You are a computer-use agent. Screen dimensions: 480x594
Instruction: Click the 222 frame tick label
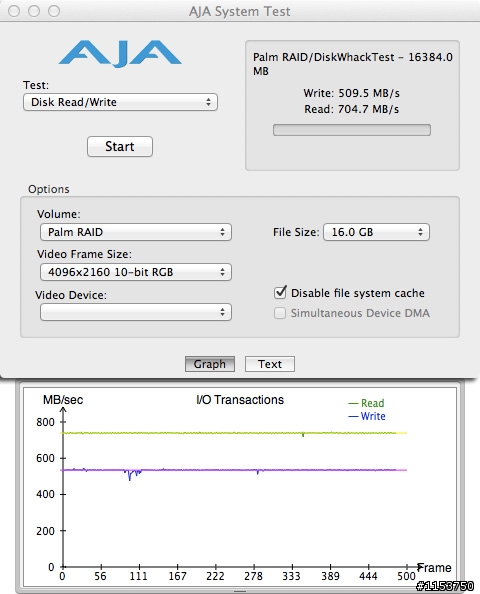point(215,577)
